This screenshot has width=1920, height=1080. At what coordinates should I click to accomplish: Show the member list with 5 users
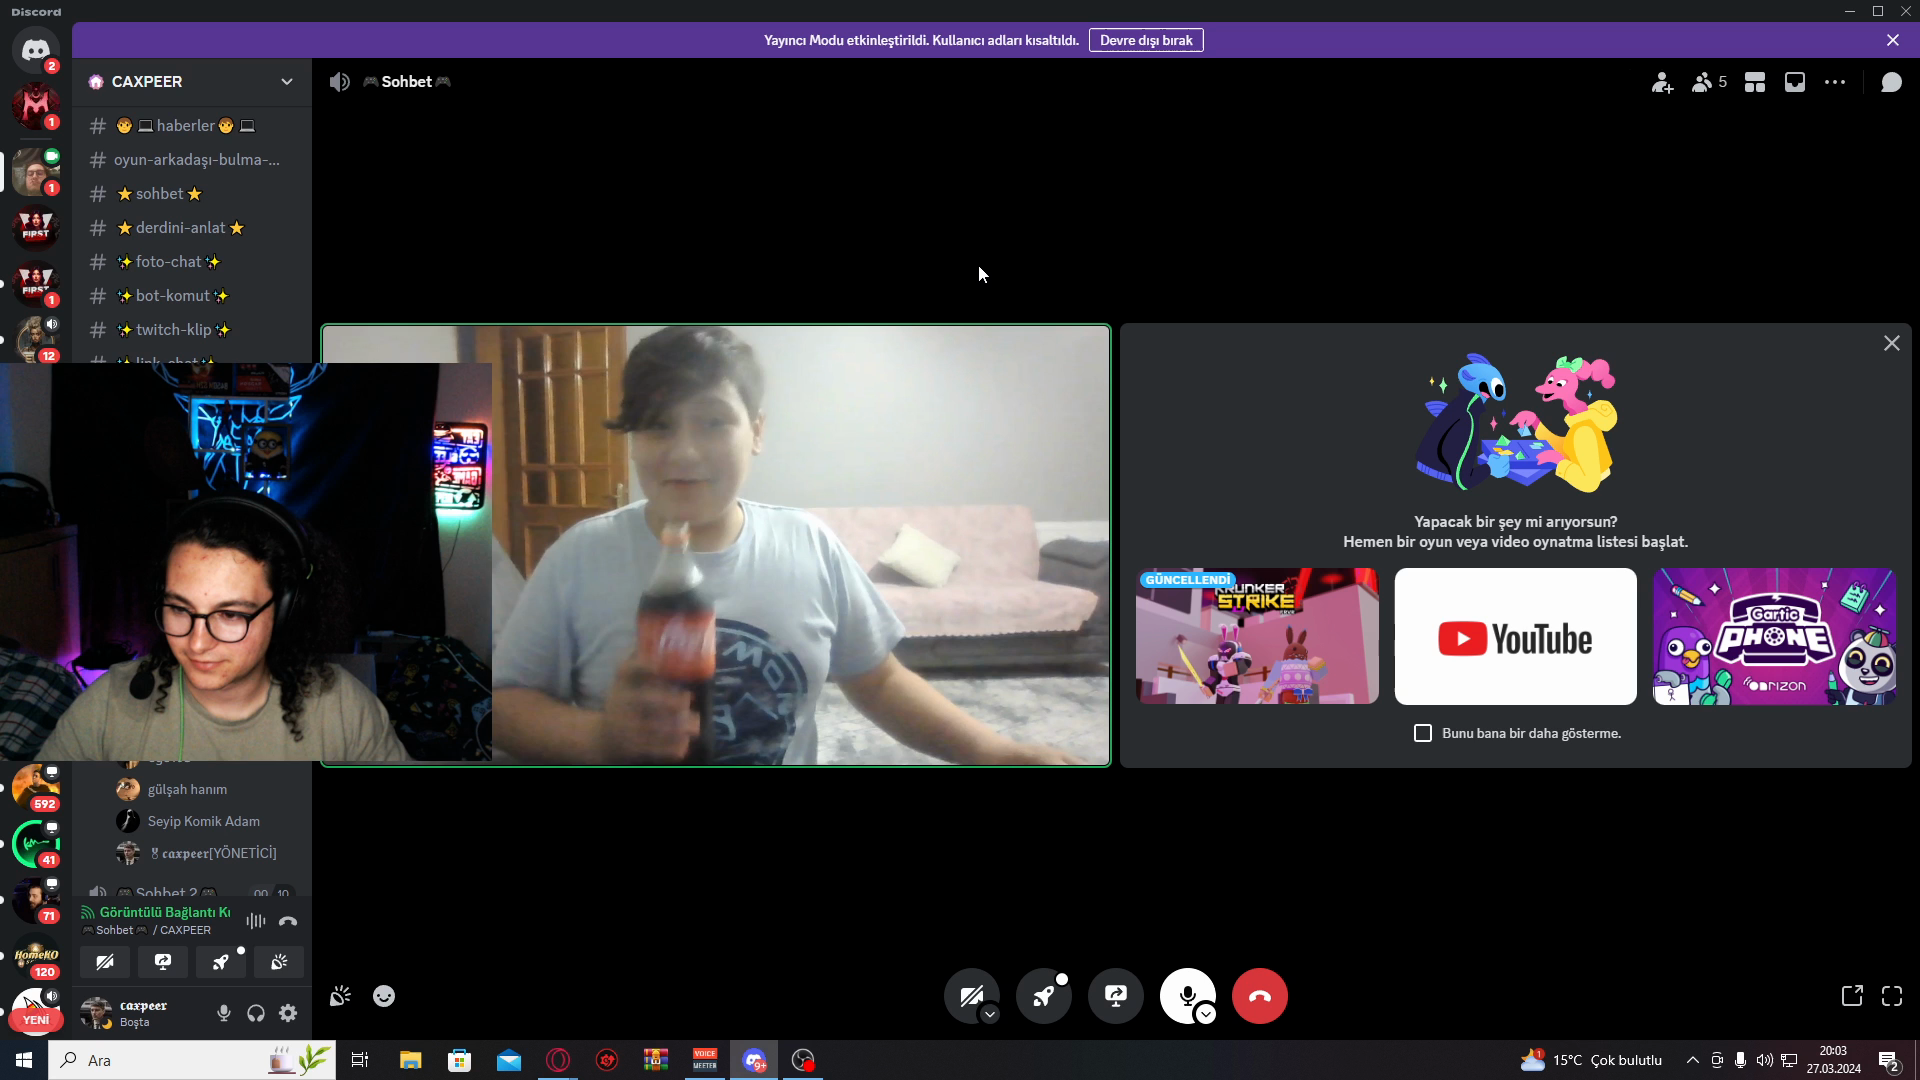coord(1709,83)
